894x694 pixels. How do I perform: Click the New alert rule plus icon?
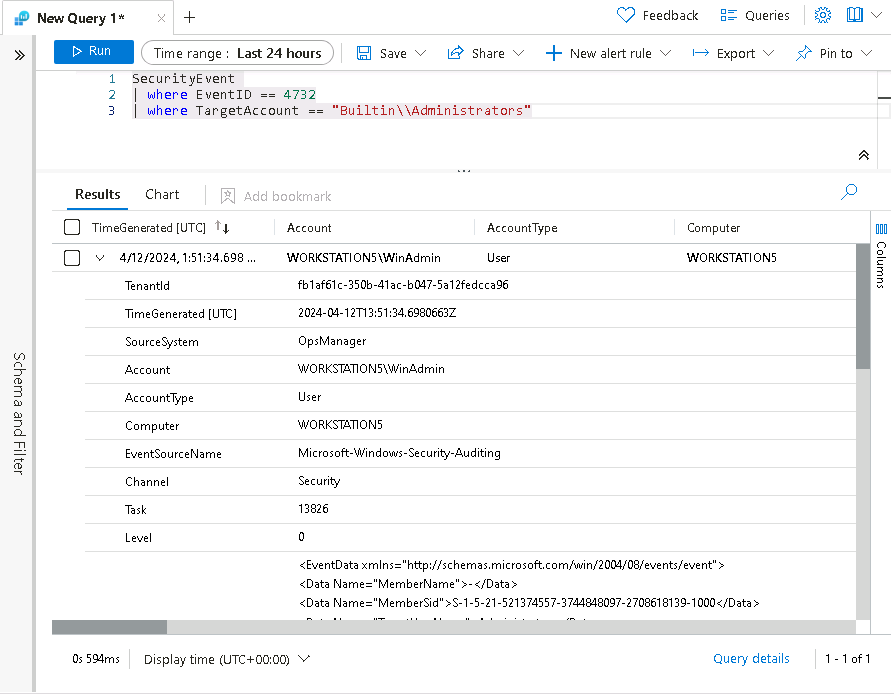[553, 53]
